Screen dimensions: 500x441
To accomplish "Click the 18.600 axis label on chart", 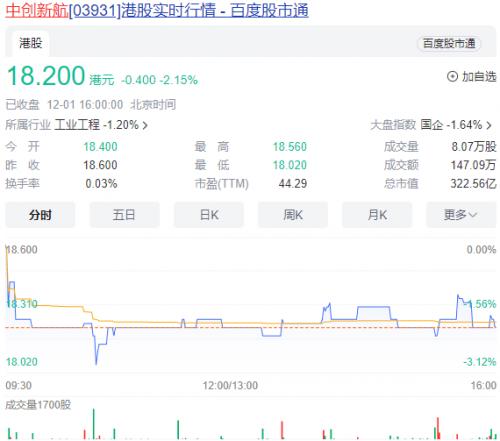I will pos(22,250).
